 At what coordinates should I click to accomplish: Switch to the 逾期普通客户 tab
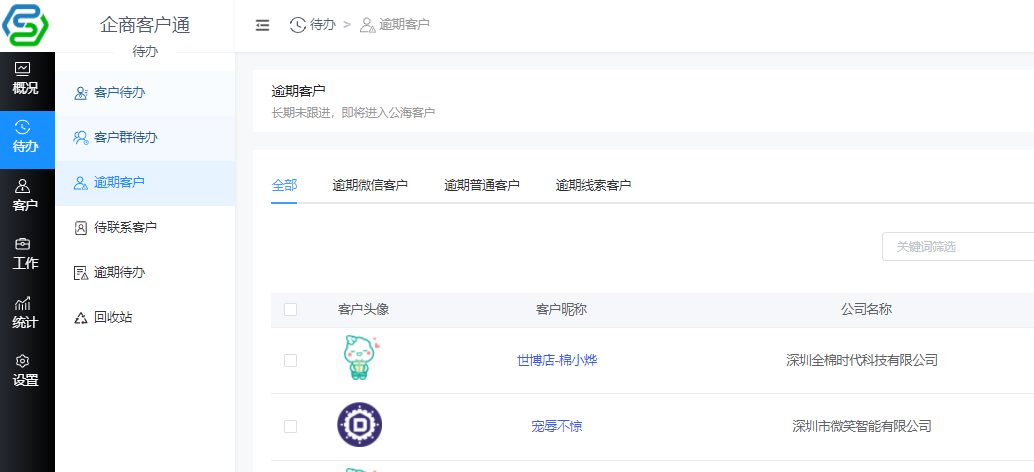coord(482,185)
